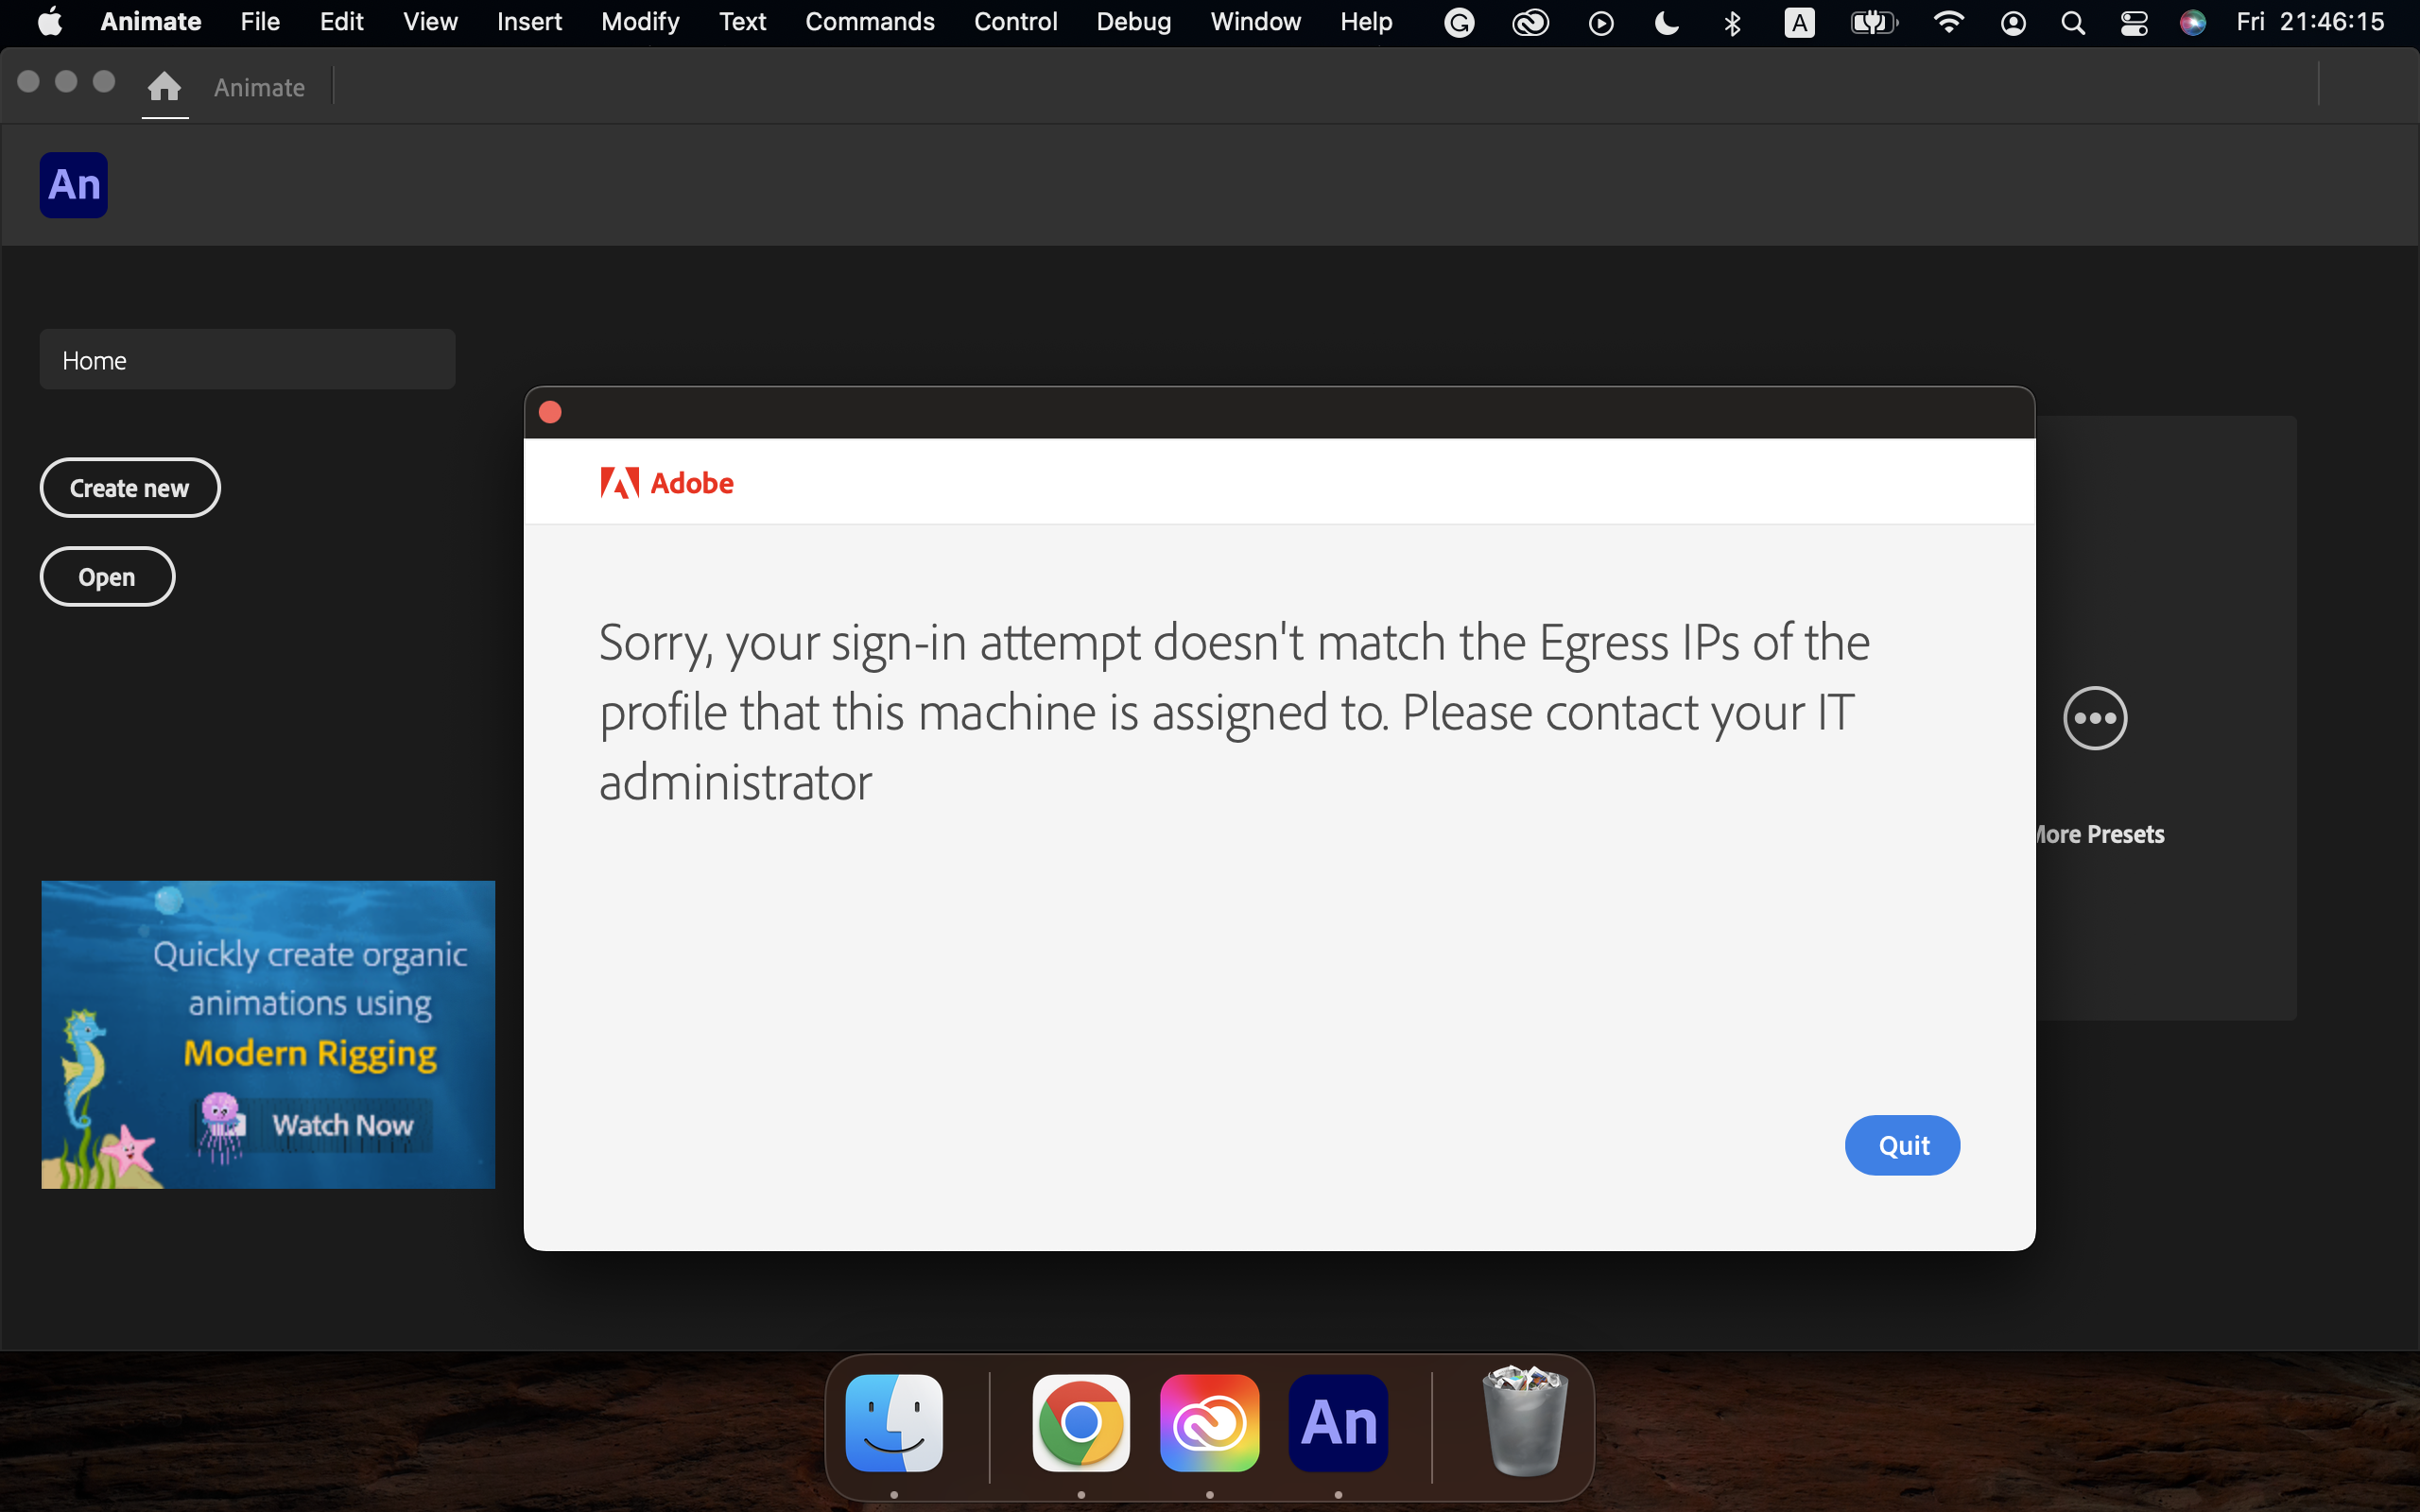Screen dimensions: 2420x1512
Task: Open the Window menu
Action: click(1255, 21)
